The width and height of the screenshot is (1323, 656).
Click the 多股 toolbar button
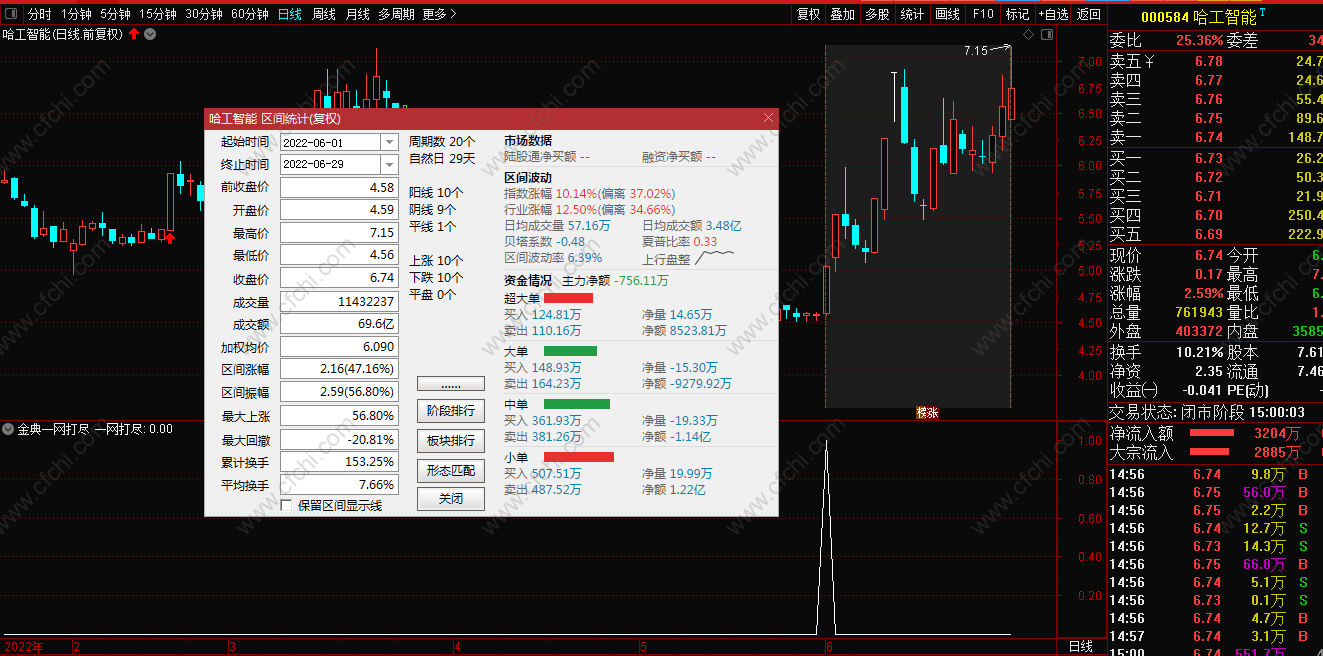(877, 14)
